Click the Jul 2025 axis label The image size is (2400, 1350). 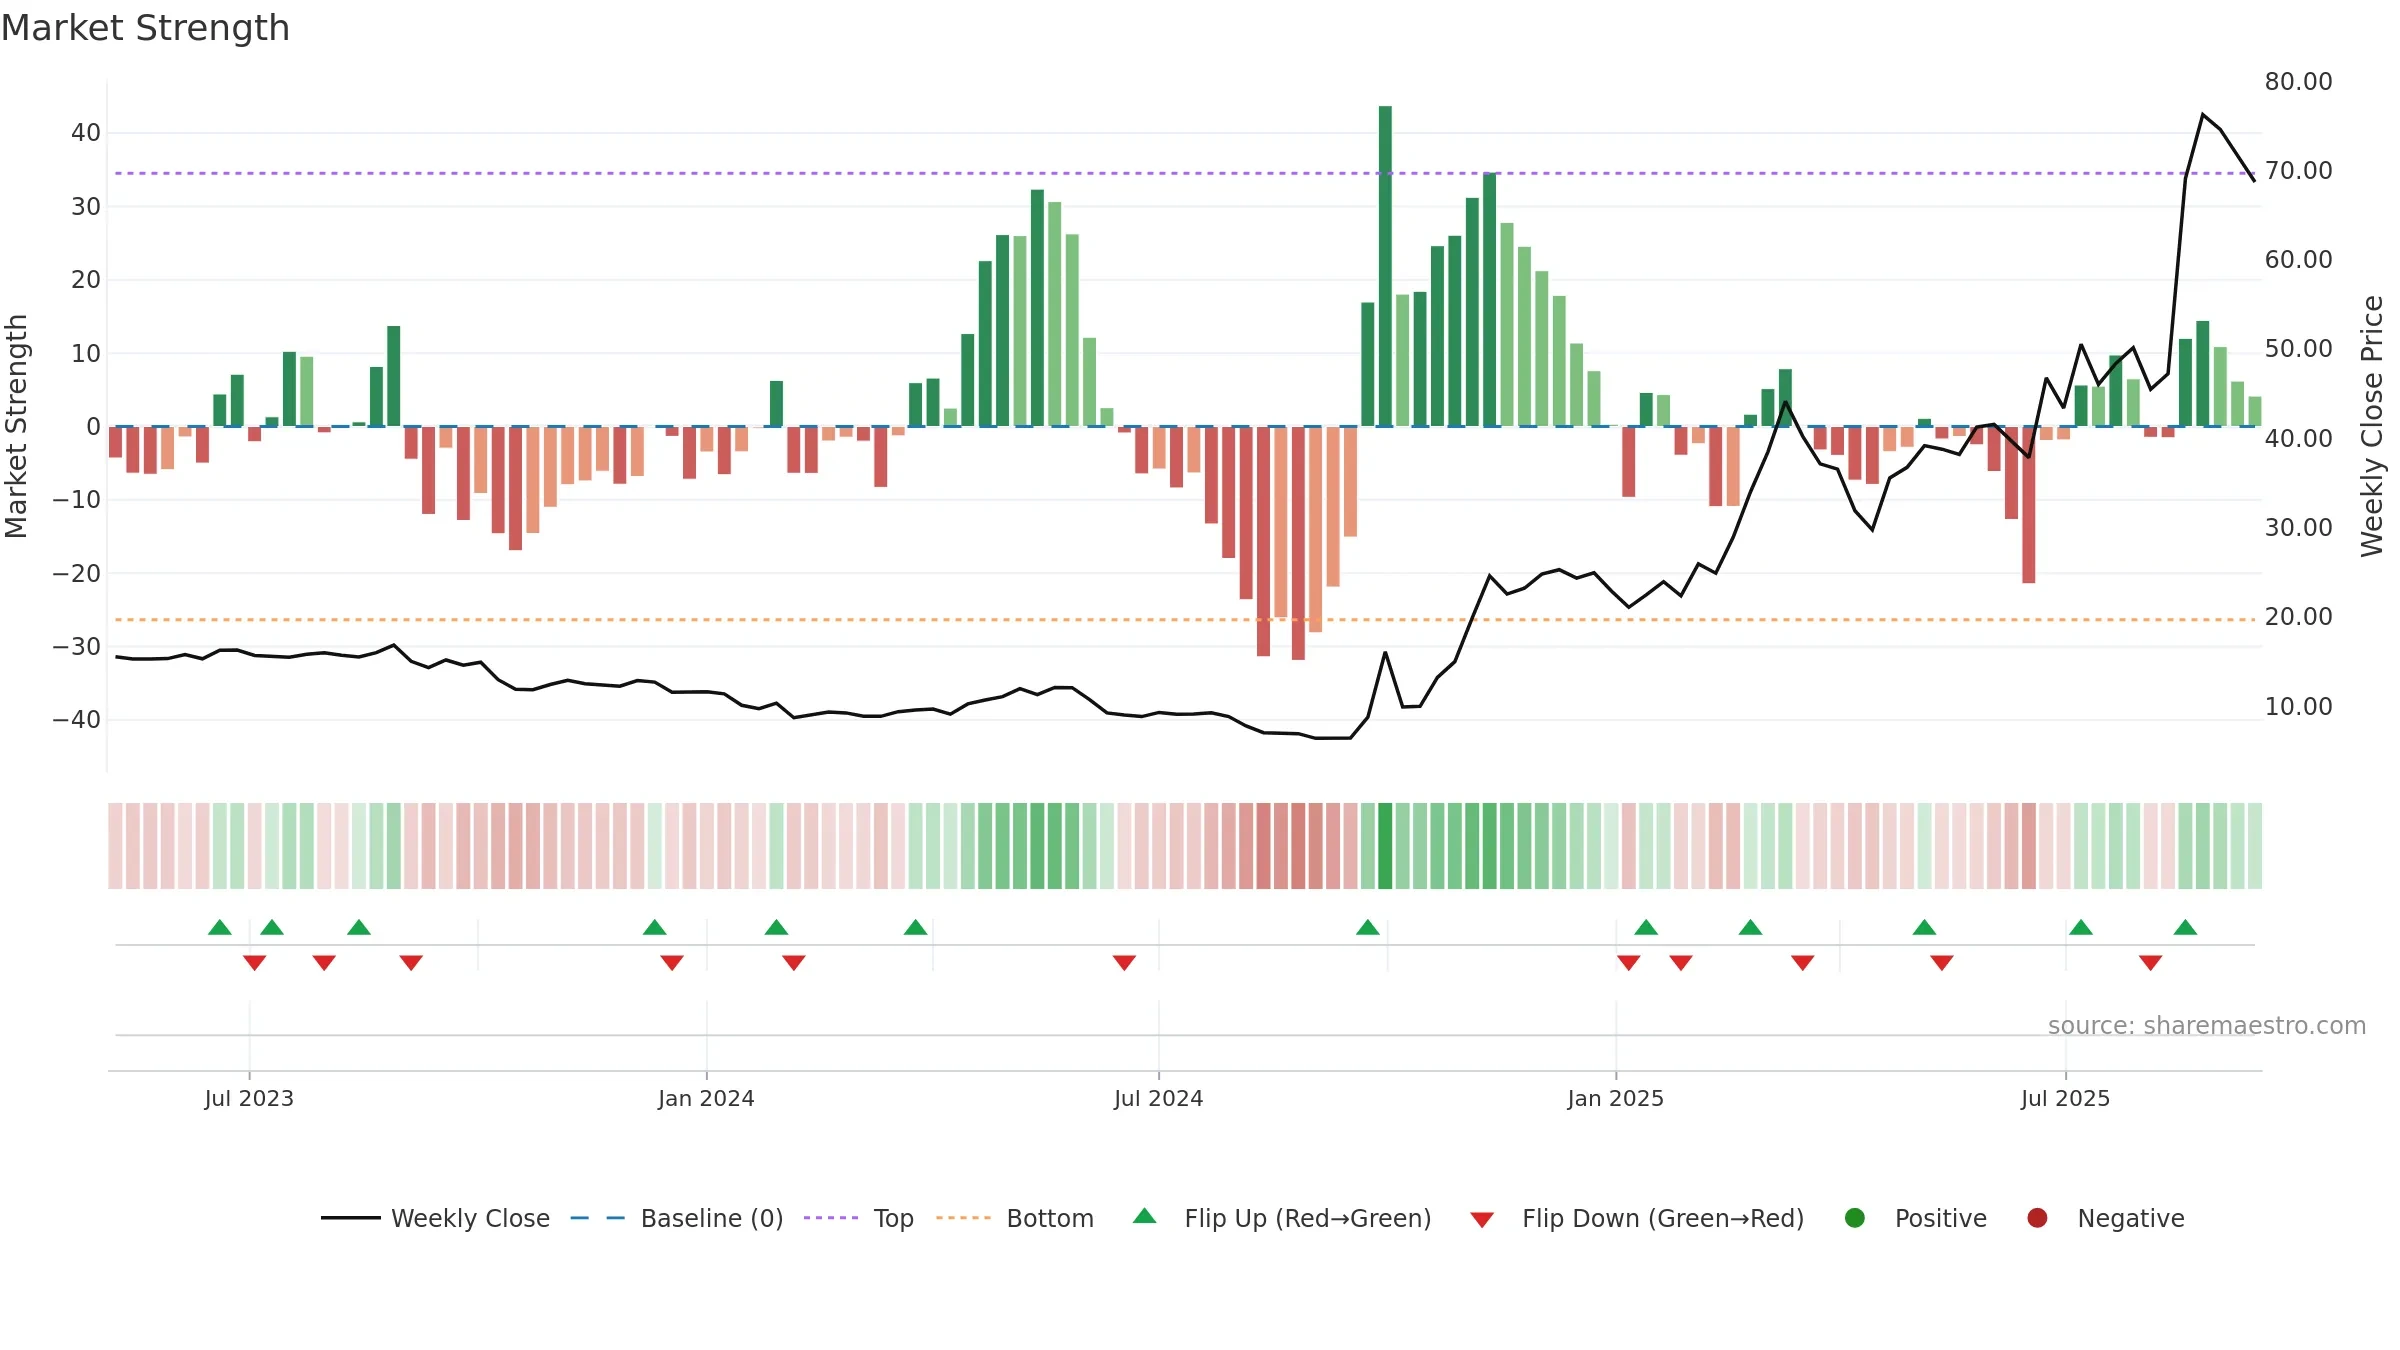[x=2066, y=1098]
